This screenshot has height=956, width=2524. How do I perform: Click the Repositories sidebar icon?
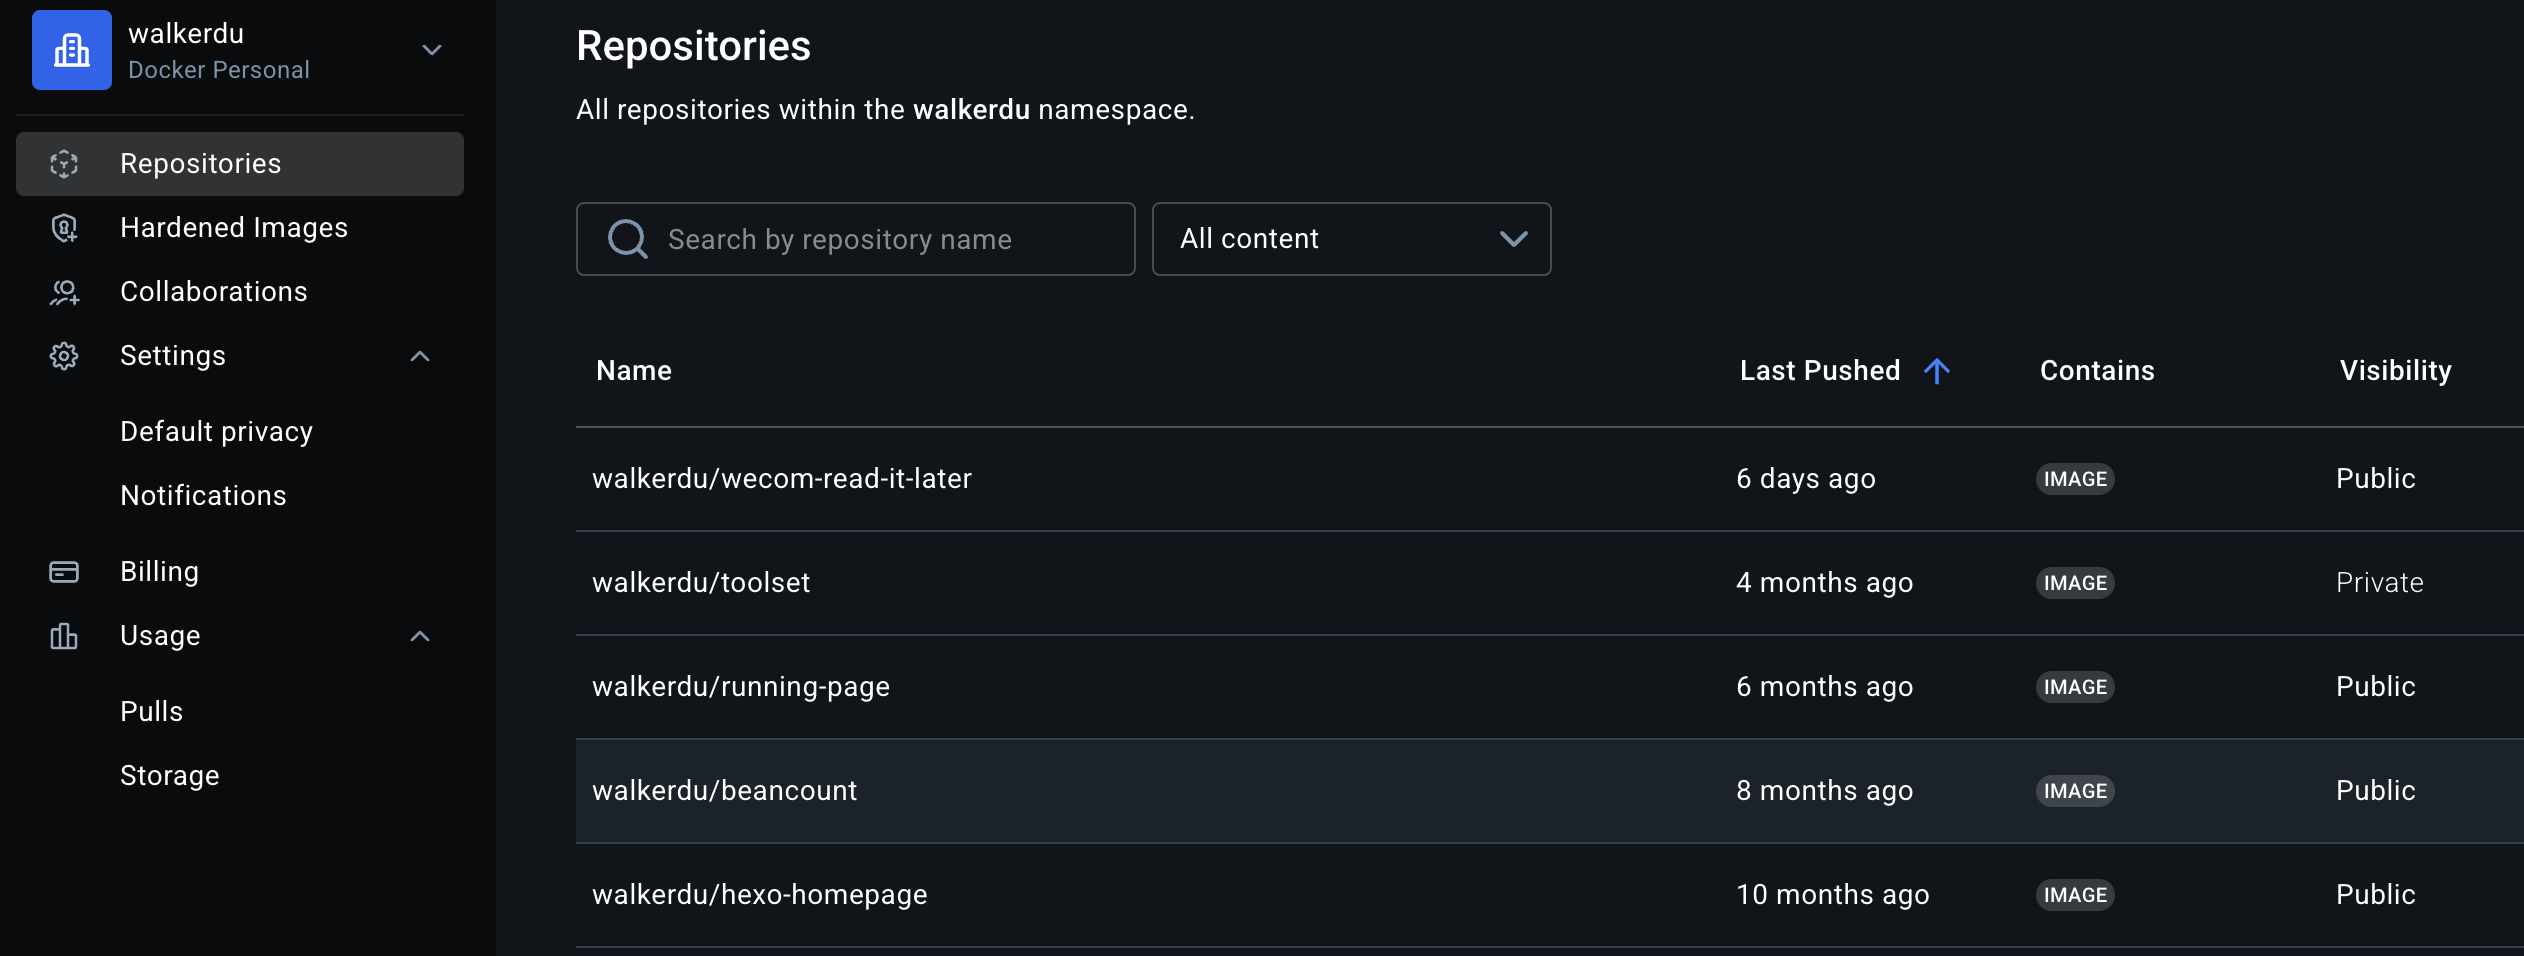[x=64, y=164]
